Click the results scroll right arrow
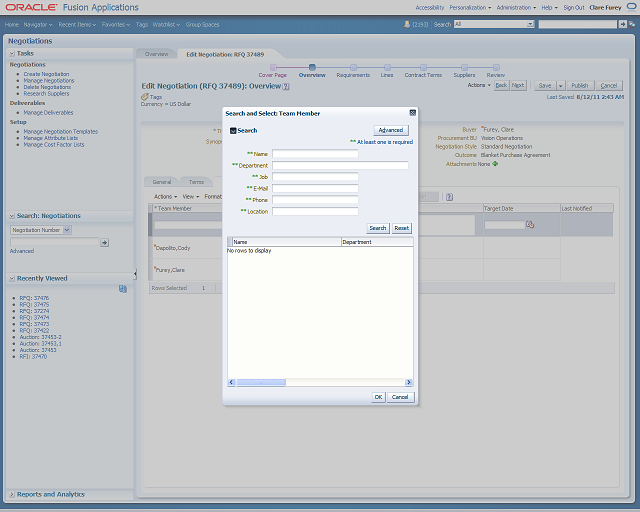The height and width of the screenshot is (512, 640). click(409, 382)
